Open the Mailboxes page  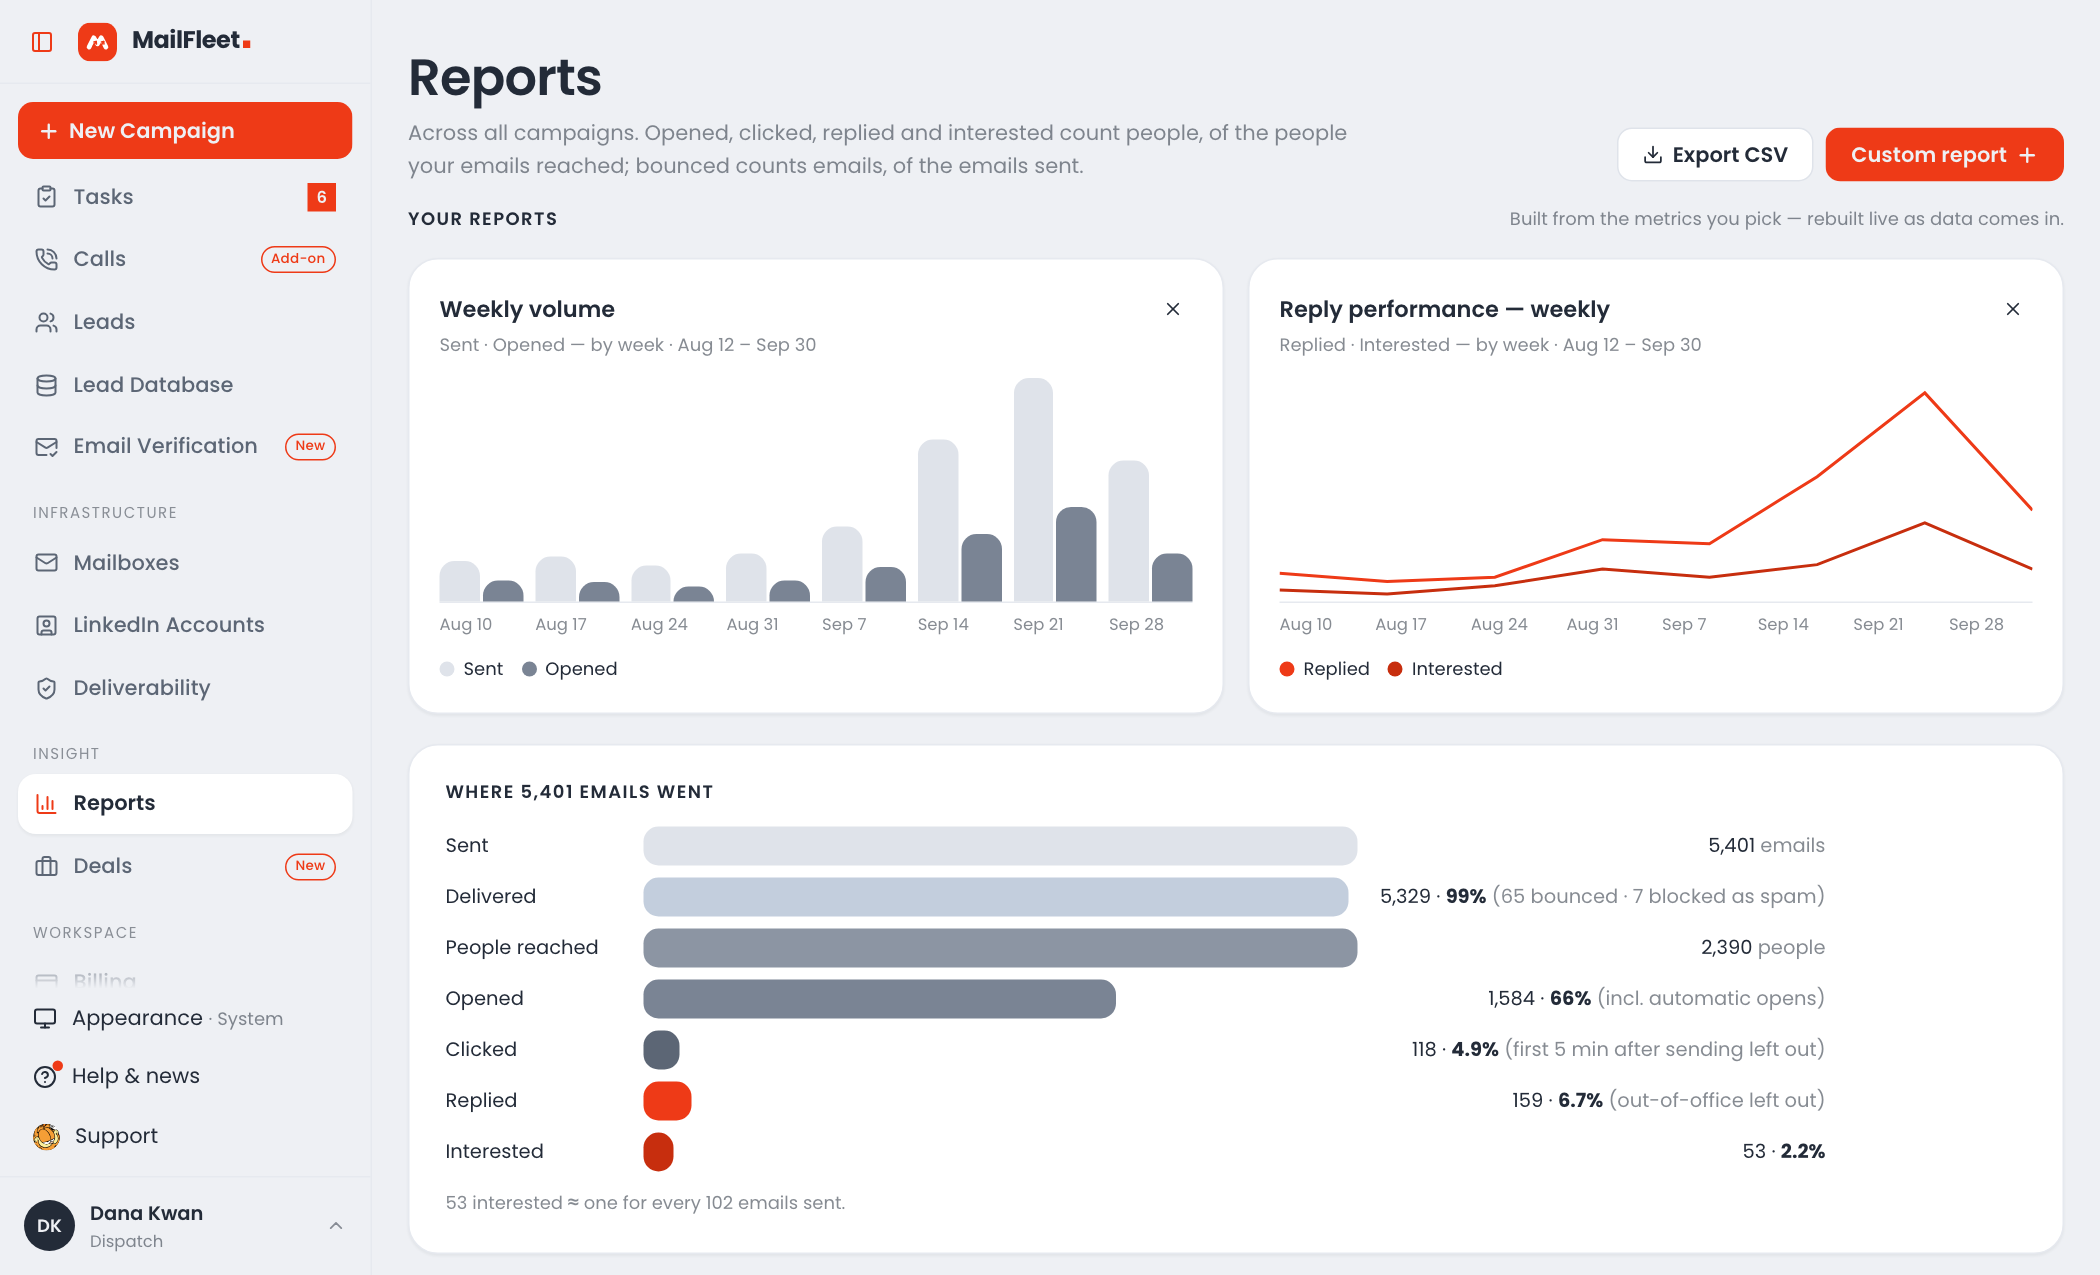pos(185,563)
